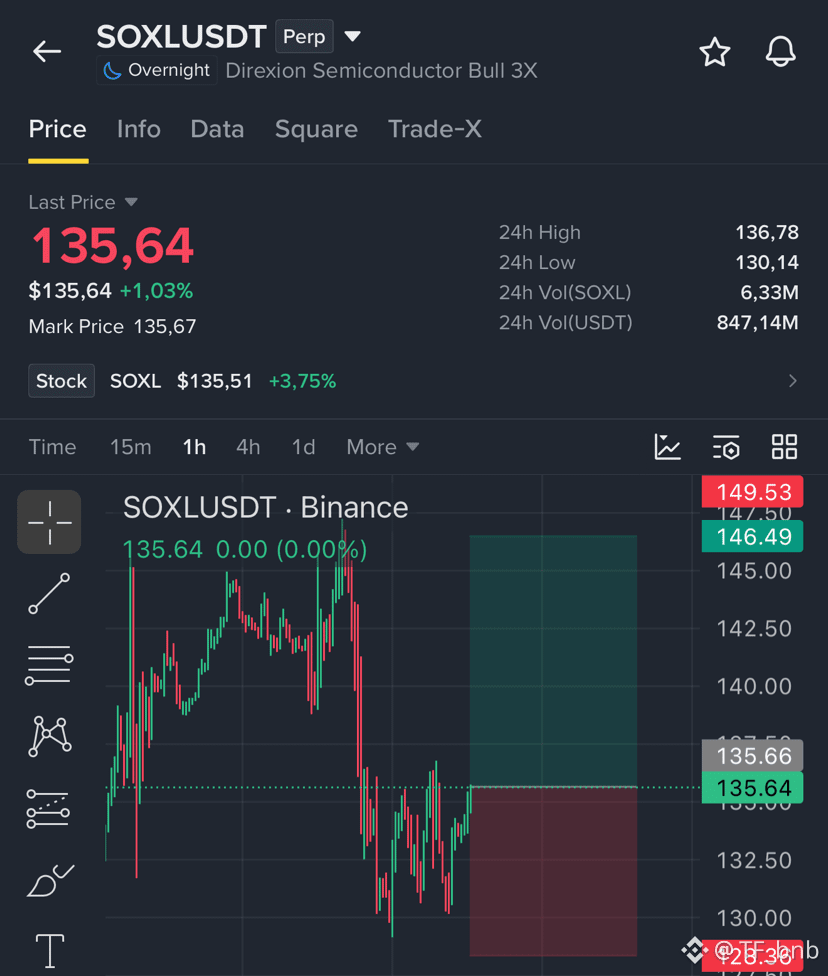Image resolution: width=828 pixels, height=976 pixels.
Task: Go back using the arrow icon
Action: click(x=47, y=52)
